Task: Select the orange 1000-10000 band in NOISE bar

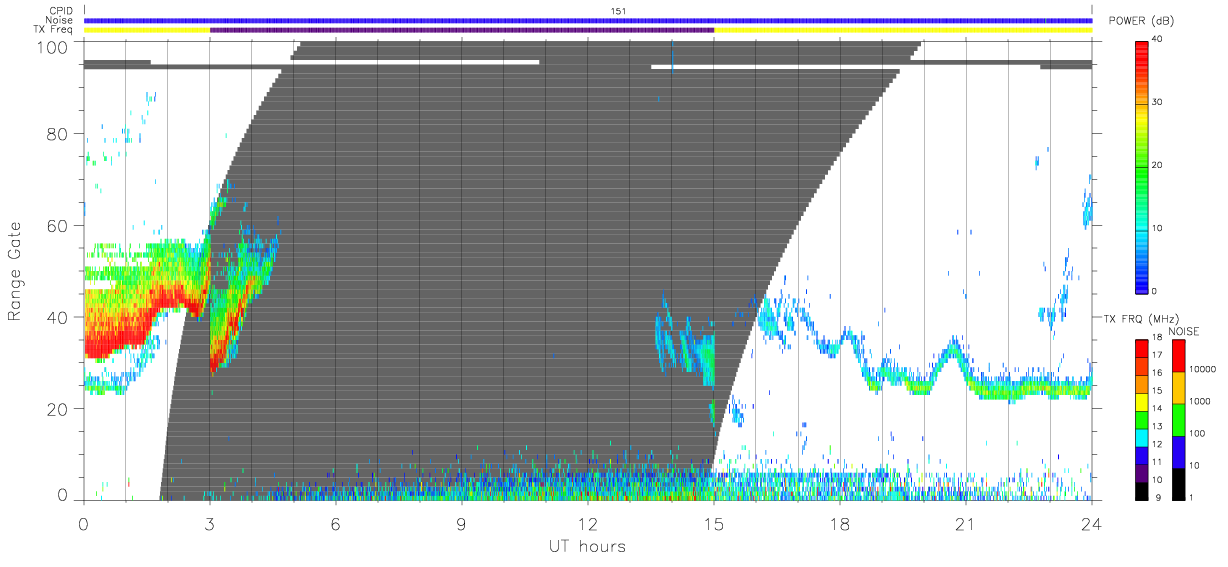Action: pyautogui.click(x=1178, y=386)
